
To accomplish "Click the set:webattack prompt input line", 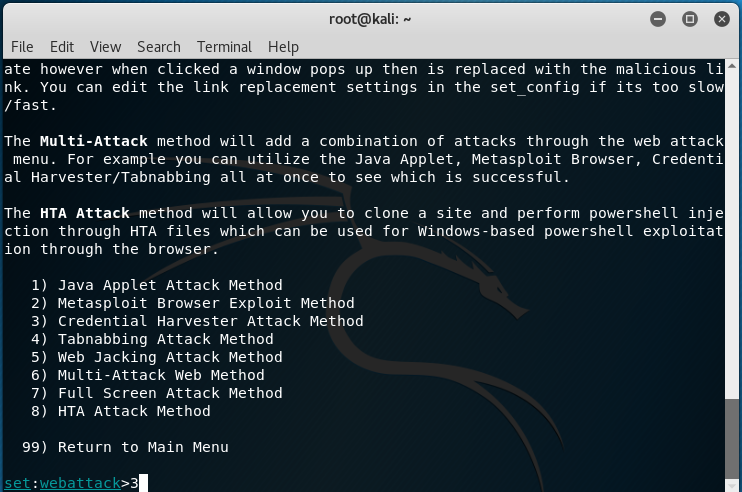I will pos(363,483).
